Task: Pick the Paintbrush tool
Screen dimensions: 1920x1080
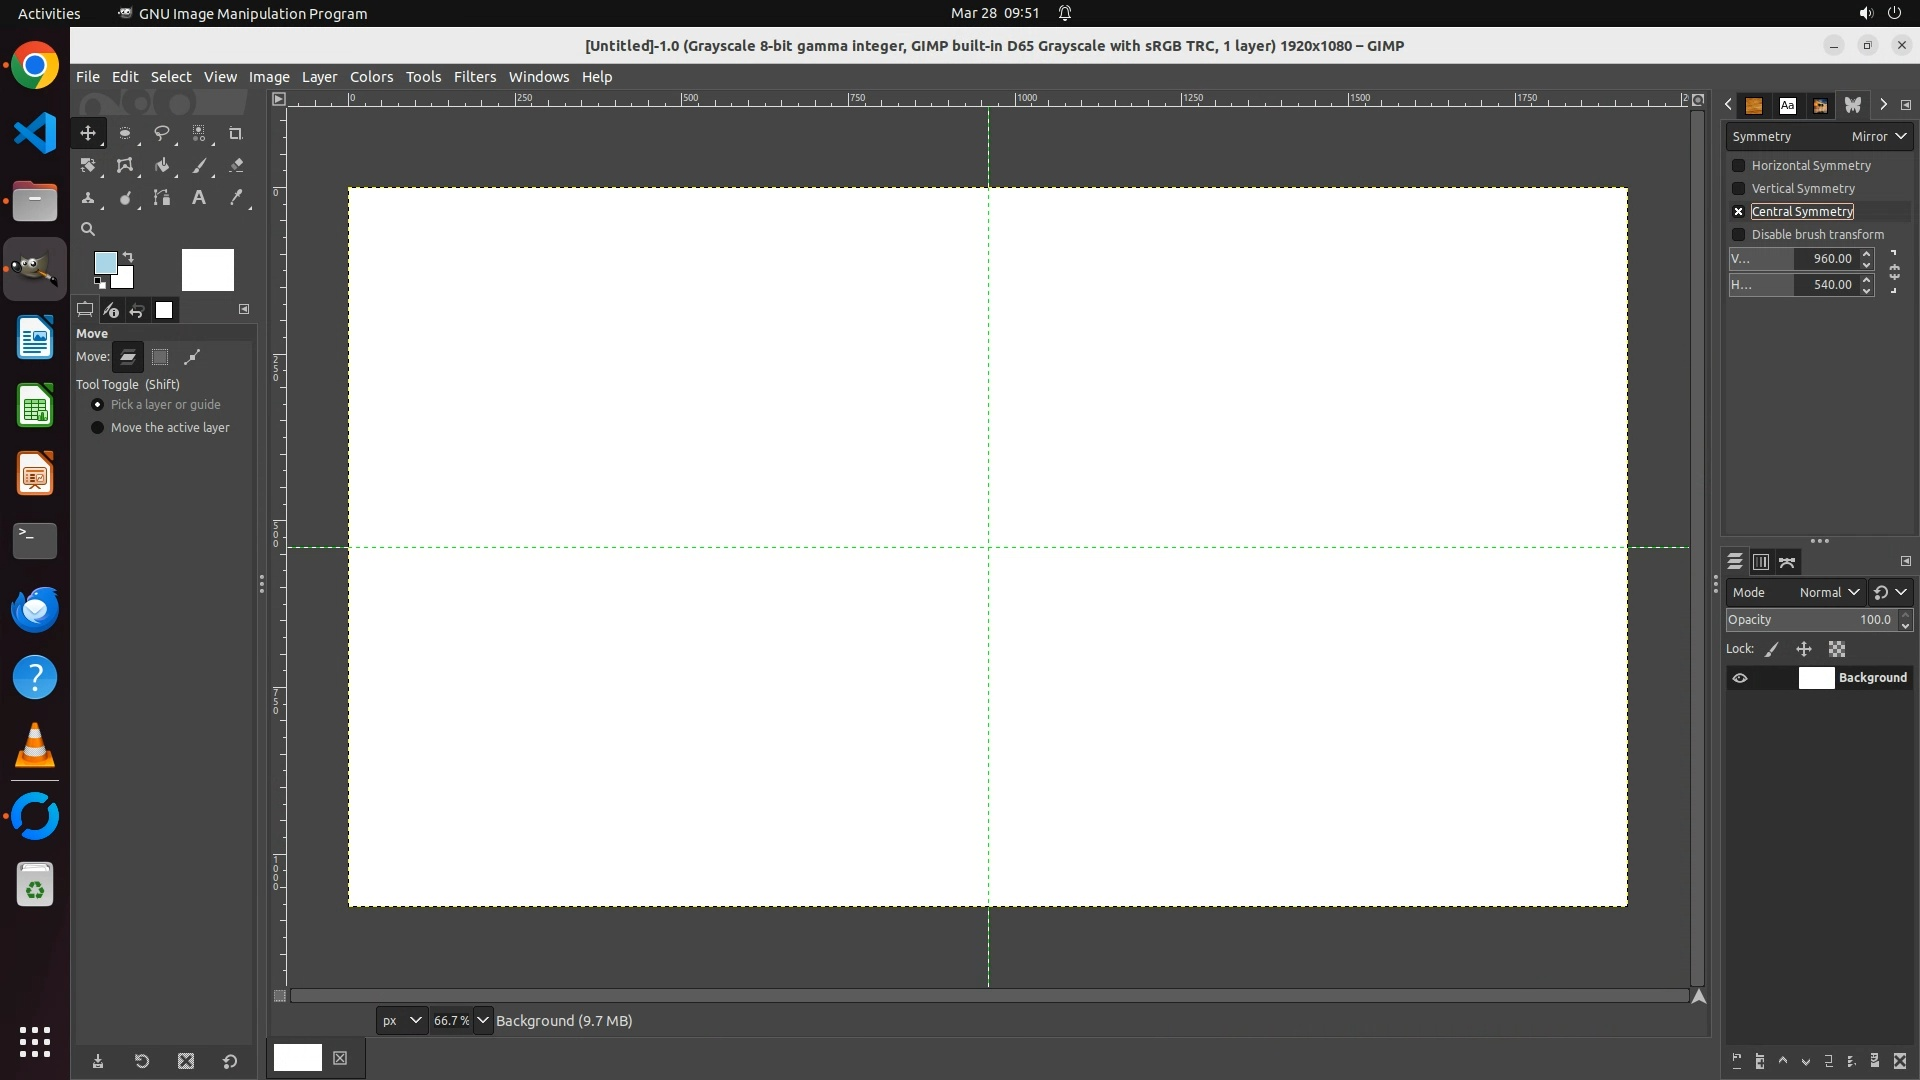Action: click(x=199, y=166)
